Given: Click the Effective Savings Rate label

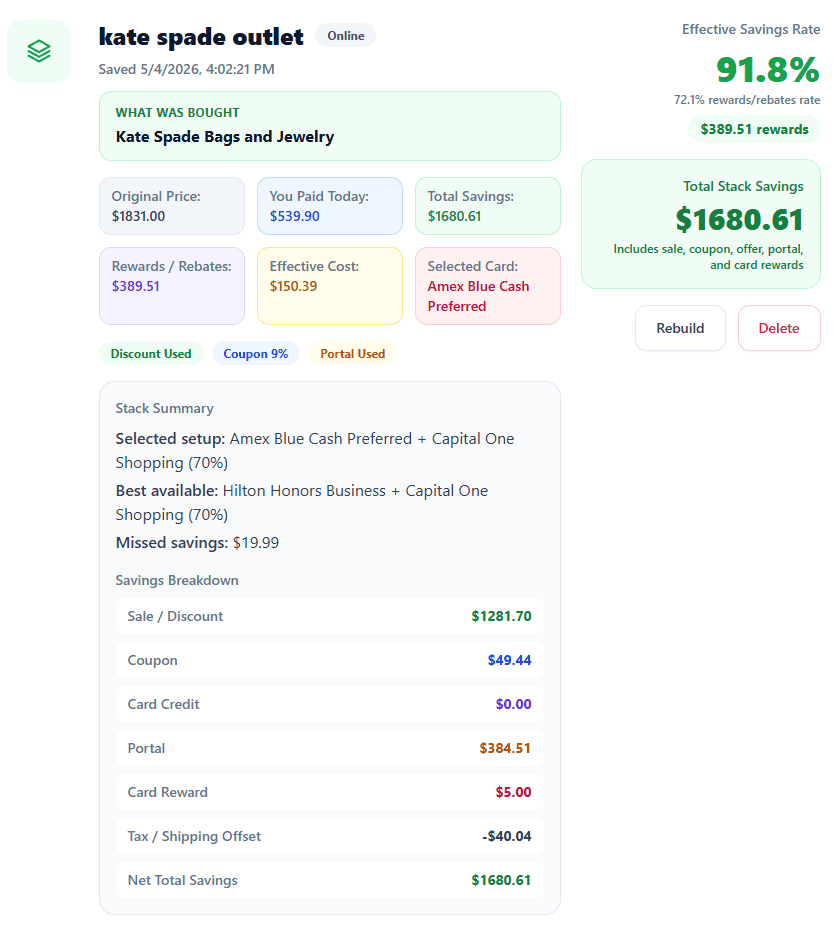Looking at the screenshot, I should (751, 29).
